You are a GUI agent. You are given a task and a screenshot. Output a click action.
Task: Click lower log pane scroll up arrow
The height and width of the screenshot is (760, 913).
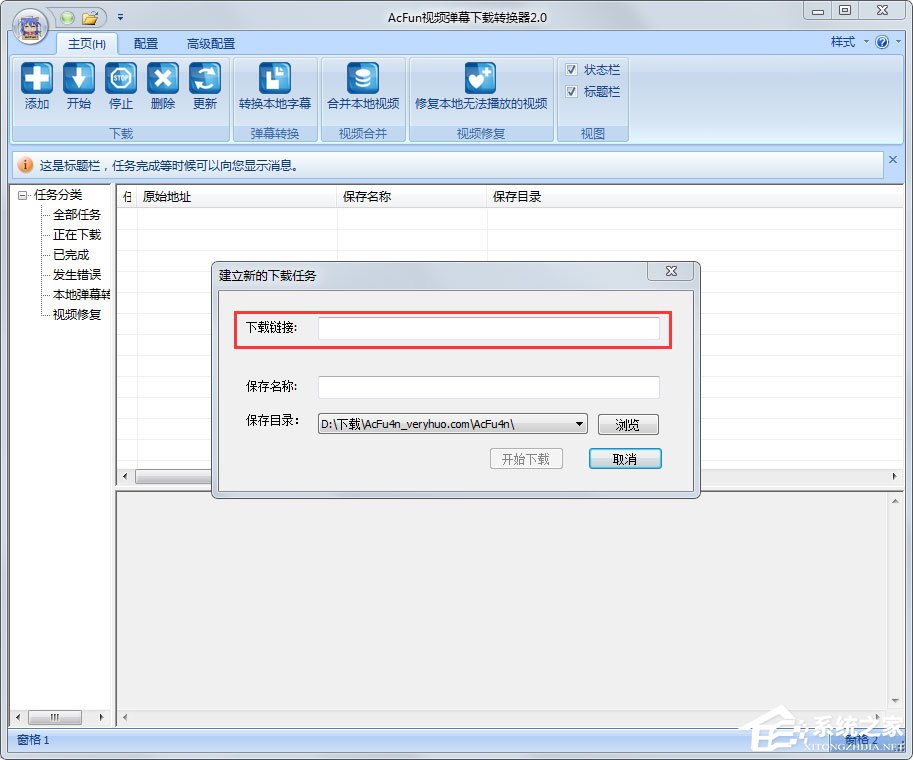coord(895,501)
